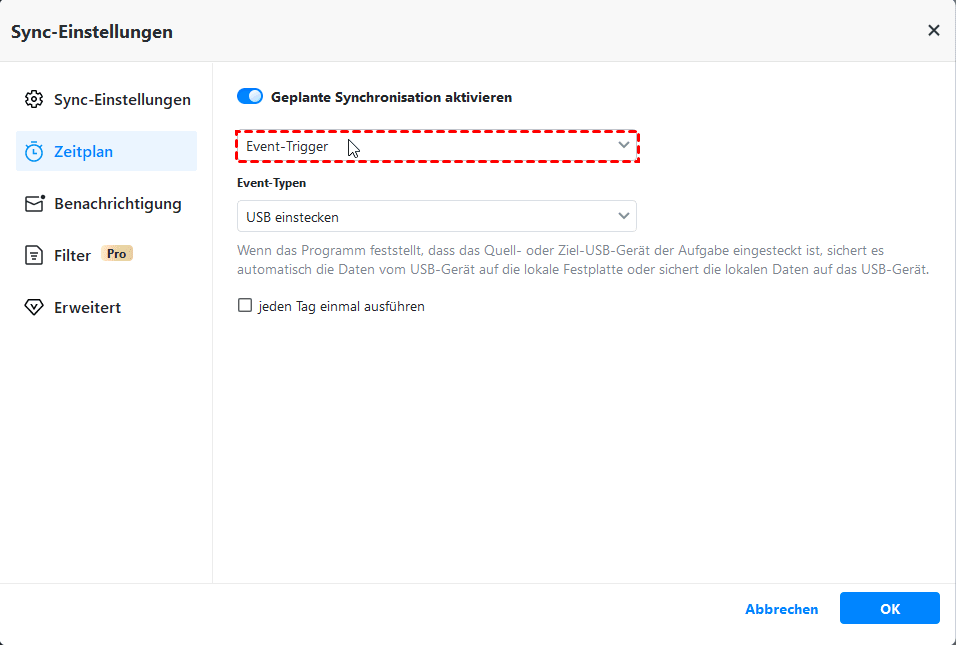Click the diamond icon for Erweitert

34,308
